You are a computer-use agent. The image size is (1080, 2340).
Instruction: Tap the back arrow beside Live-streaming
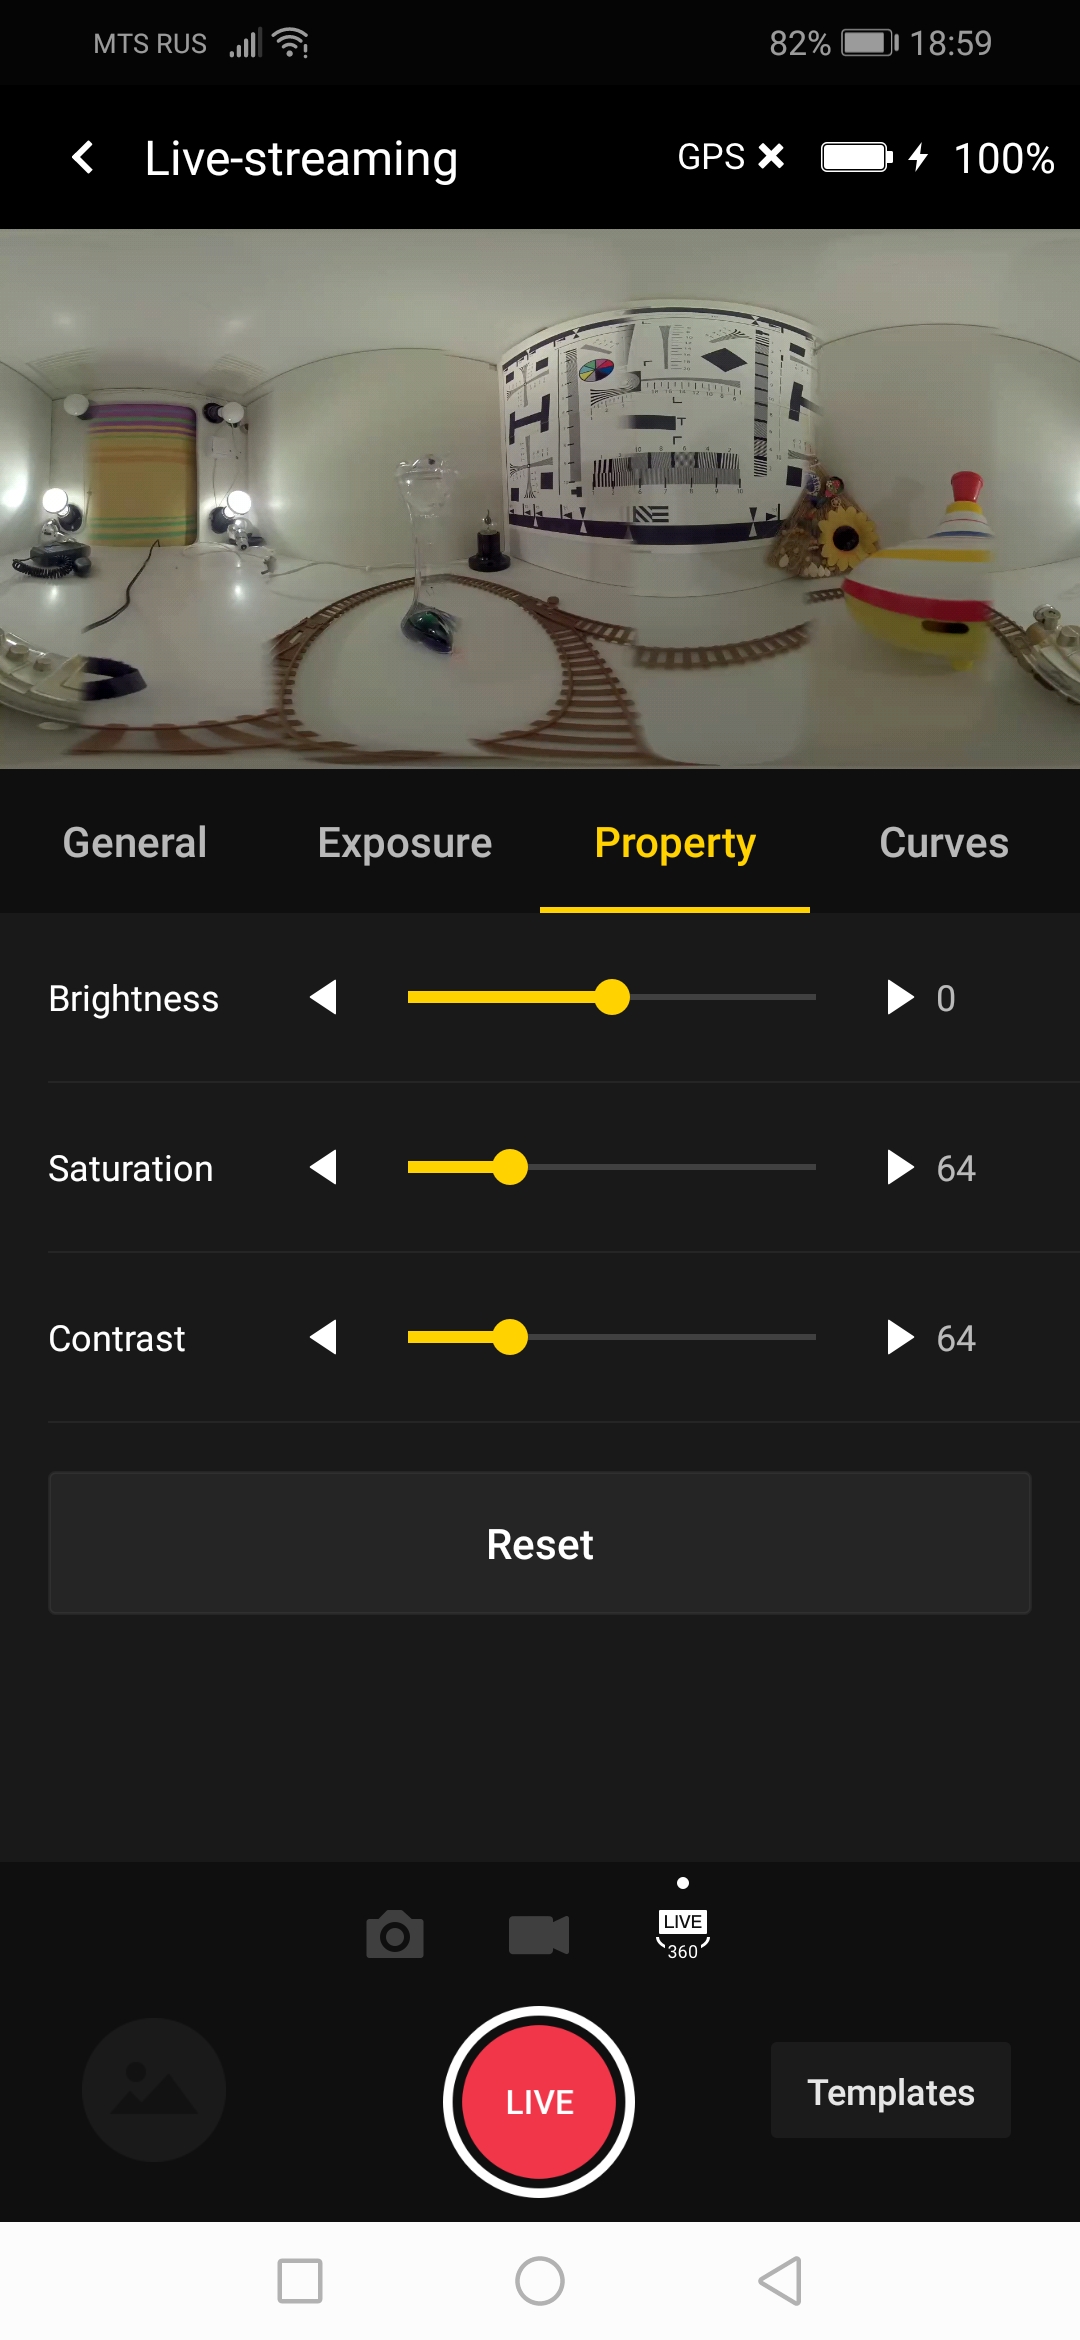[83, 157]
